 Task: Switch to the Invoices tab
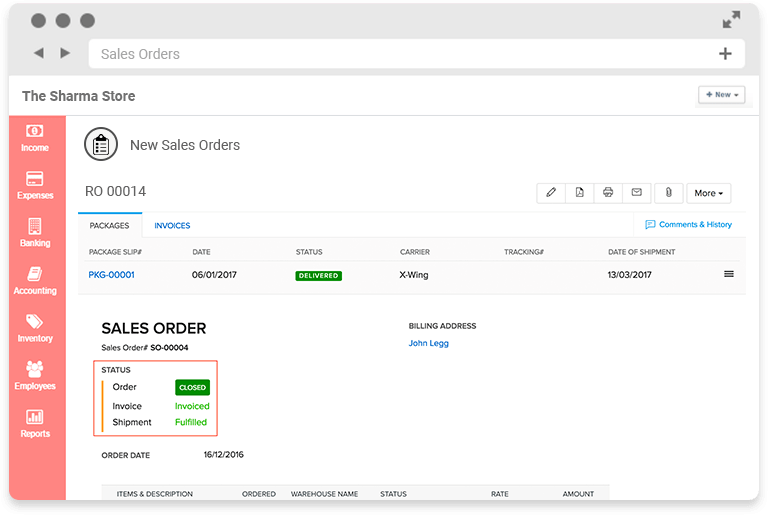172,226
